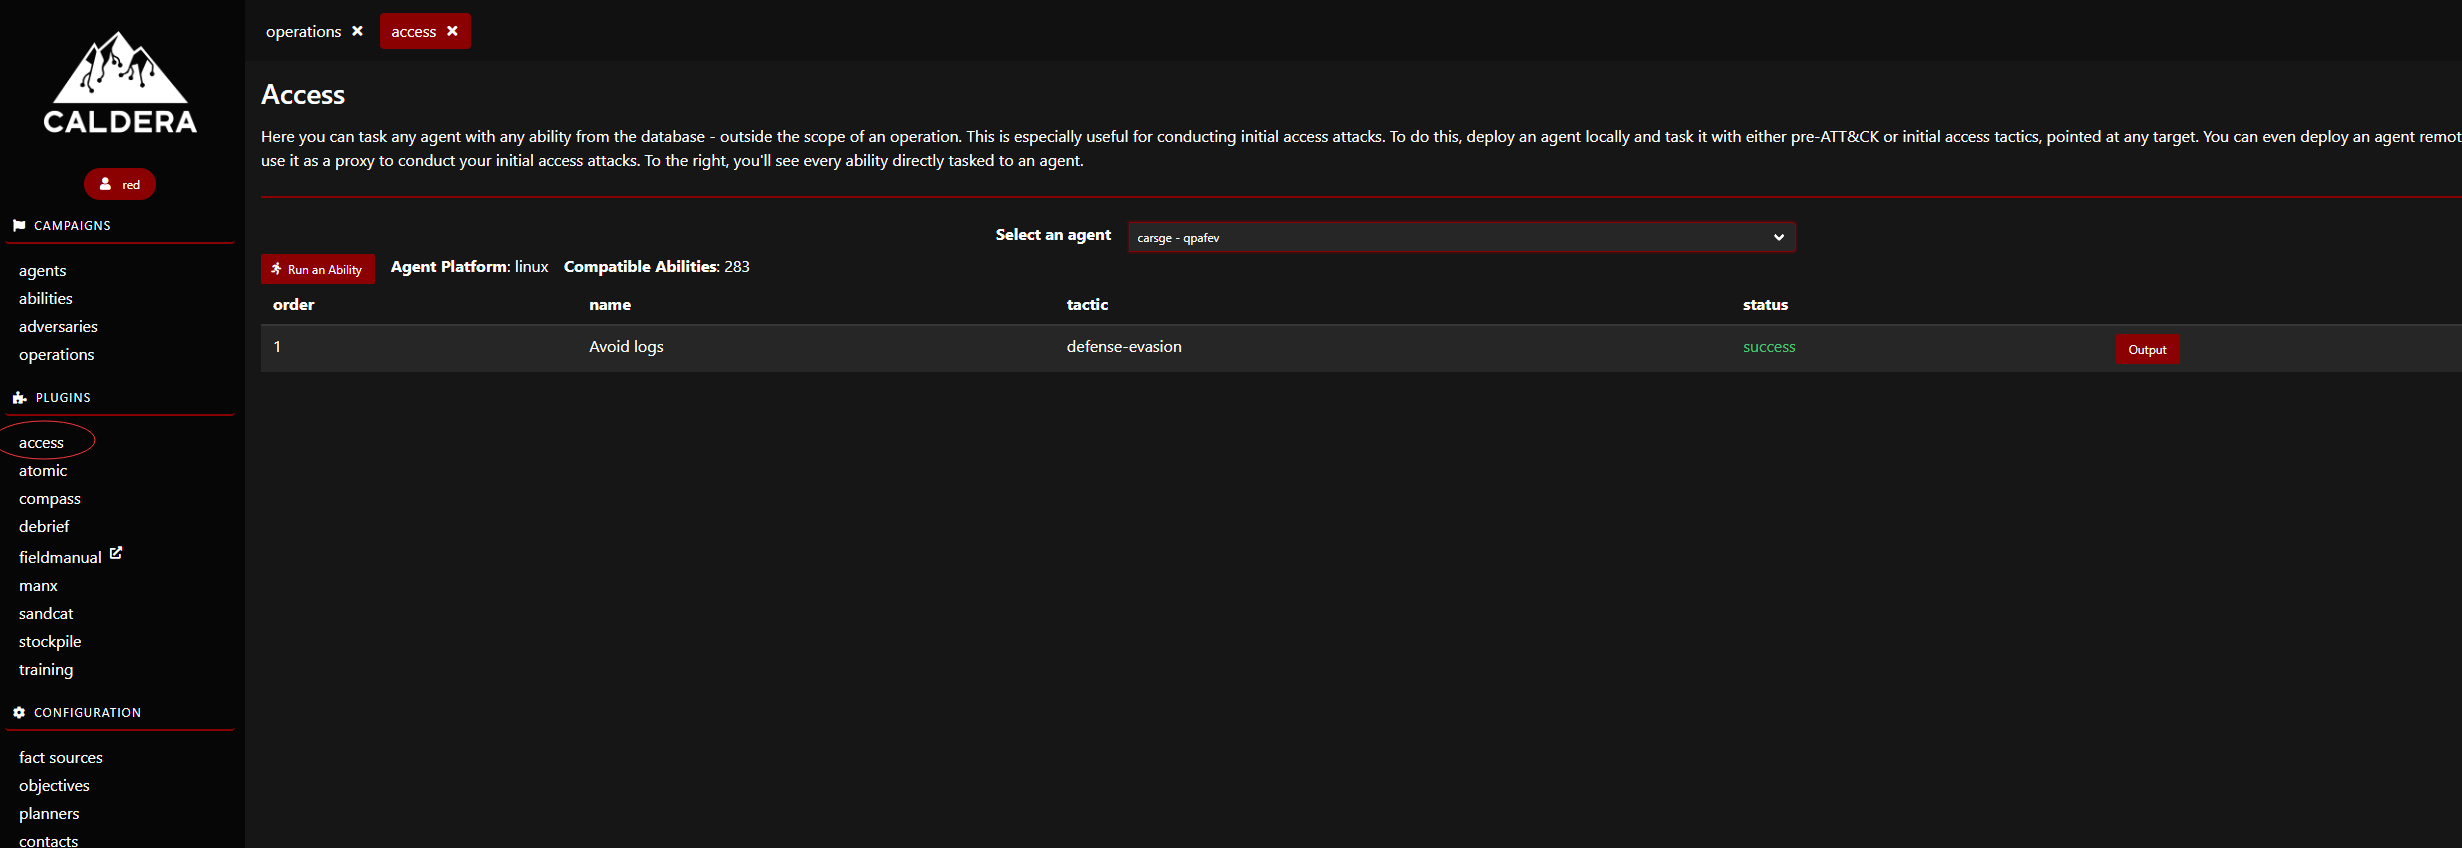Viewport: 2462px width, 848px height.
Task: Open fact sources configuration
Action: [x=61, y=757]
